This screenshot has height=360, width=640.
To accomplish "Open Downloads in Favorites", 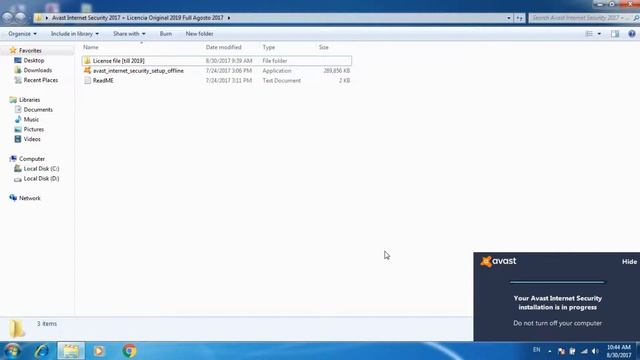I will (38, 70).
